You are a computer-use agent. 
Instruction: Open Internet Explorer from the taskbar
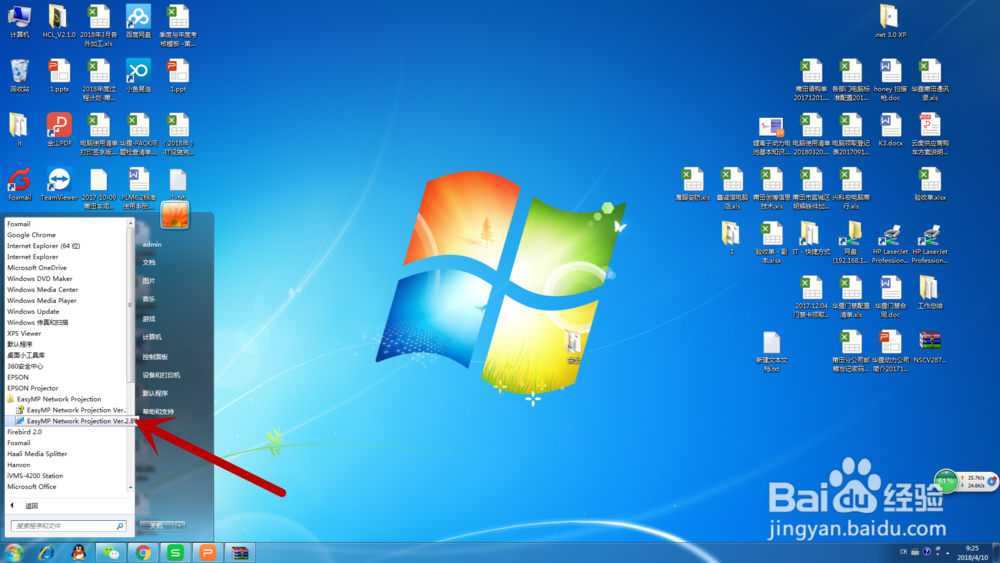click(x=46, y=553)
